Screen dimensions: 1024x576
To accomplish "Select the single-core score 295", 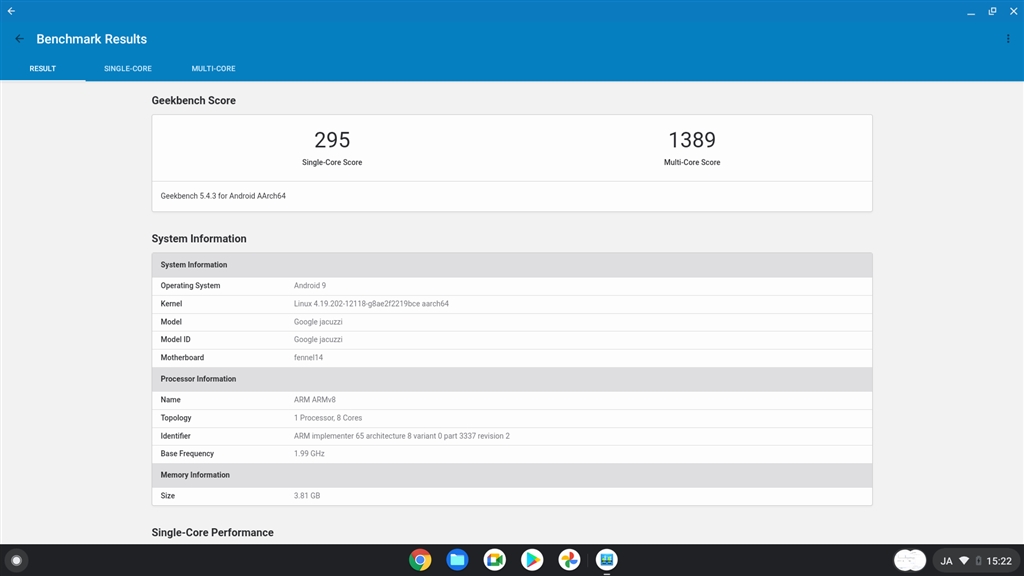I will [332, 140].
